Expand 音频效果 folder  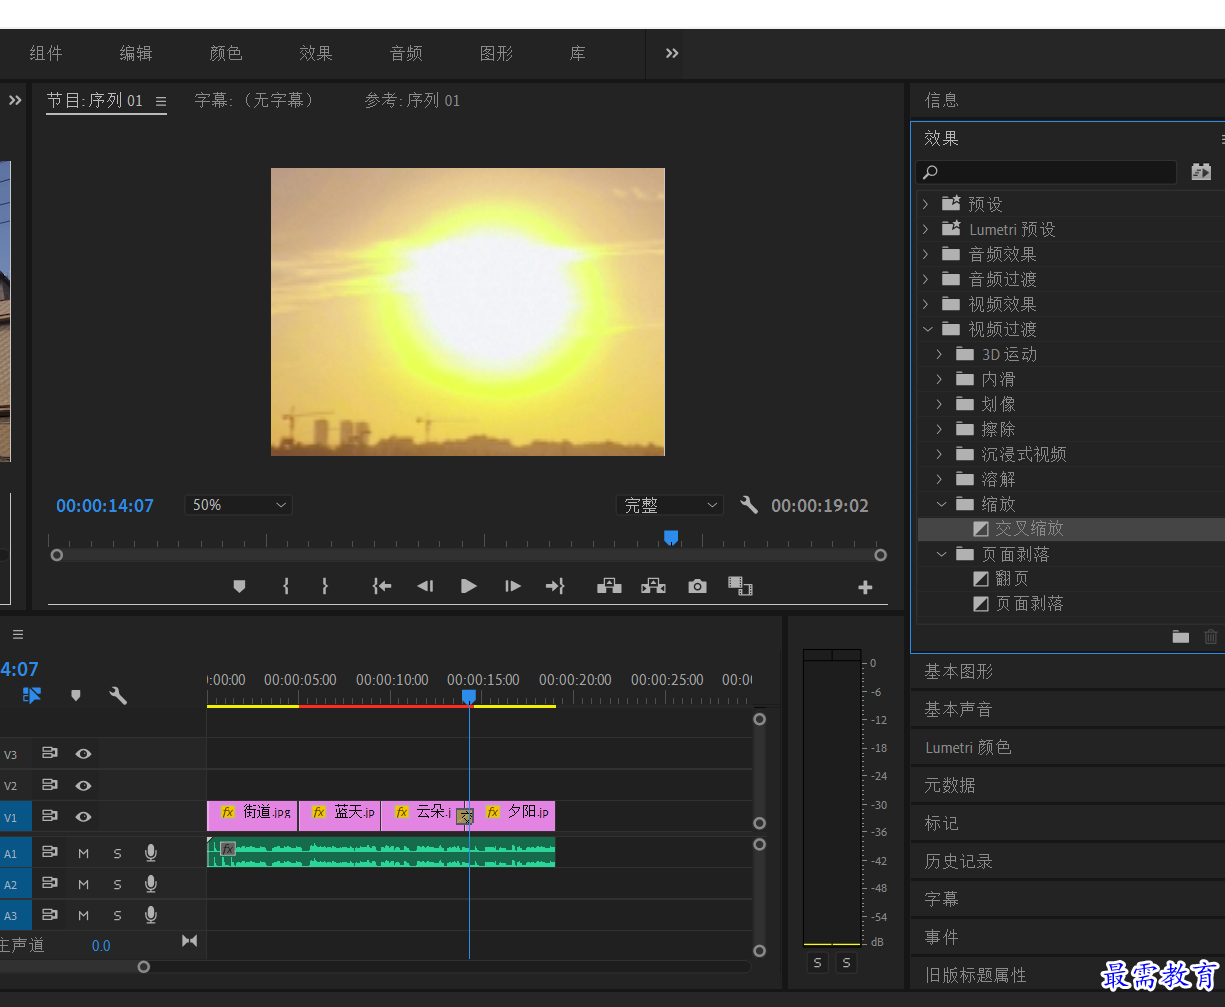tap(926, 254)
